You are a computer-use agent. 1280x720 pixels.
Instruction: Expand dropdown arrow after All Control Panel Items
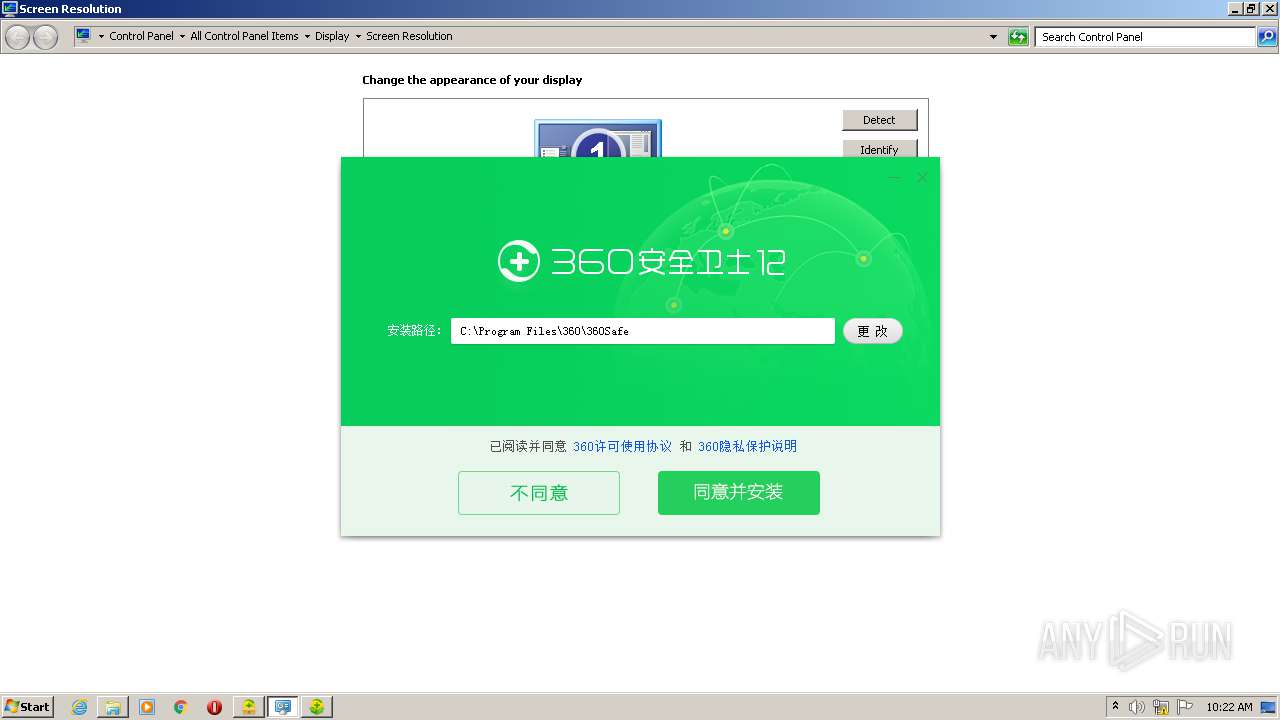[307, 36]
